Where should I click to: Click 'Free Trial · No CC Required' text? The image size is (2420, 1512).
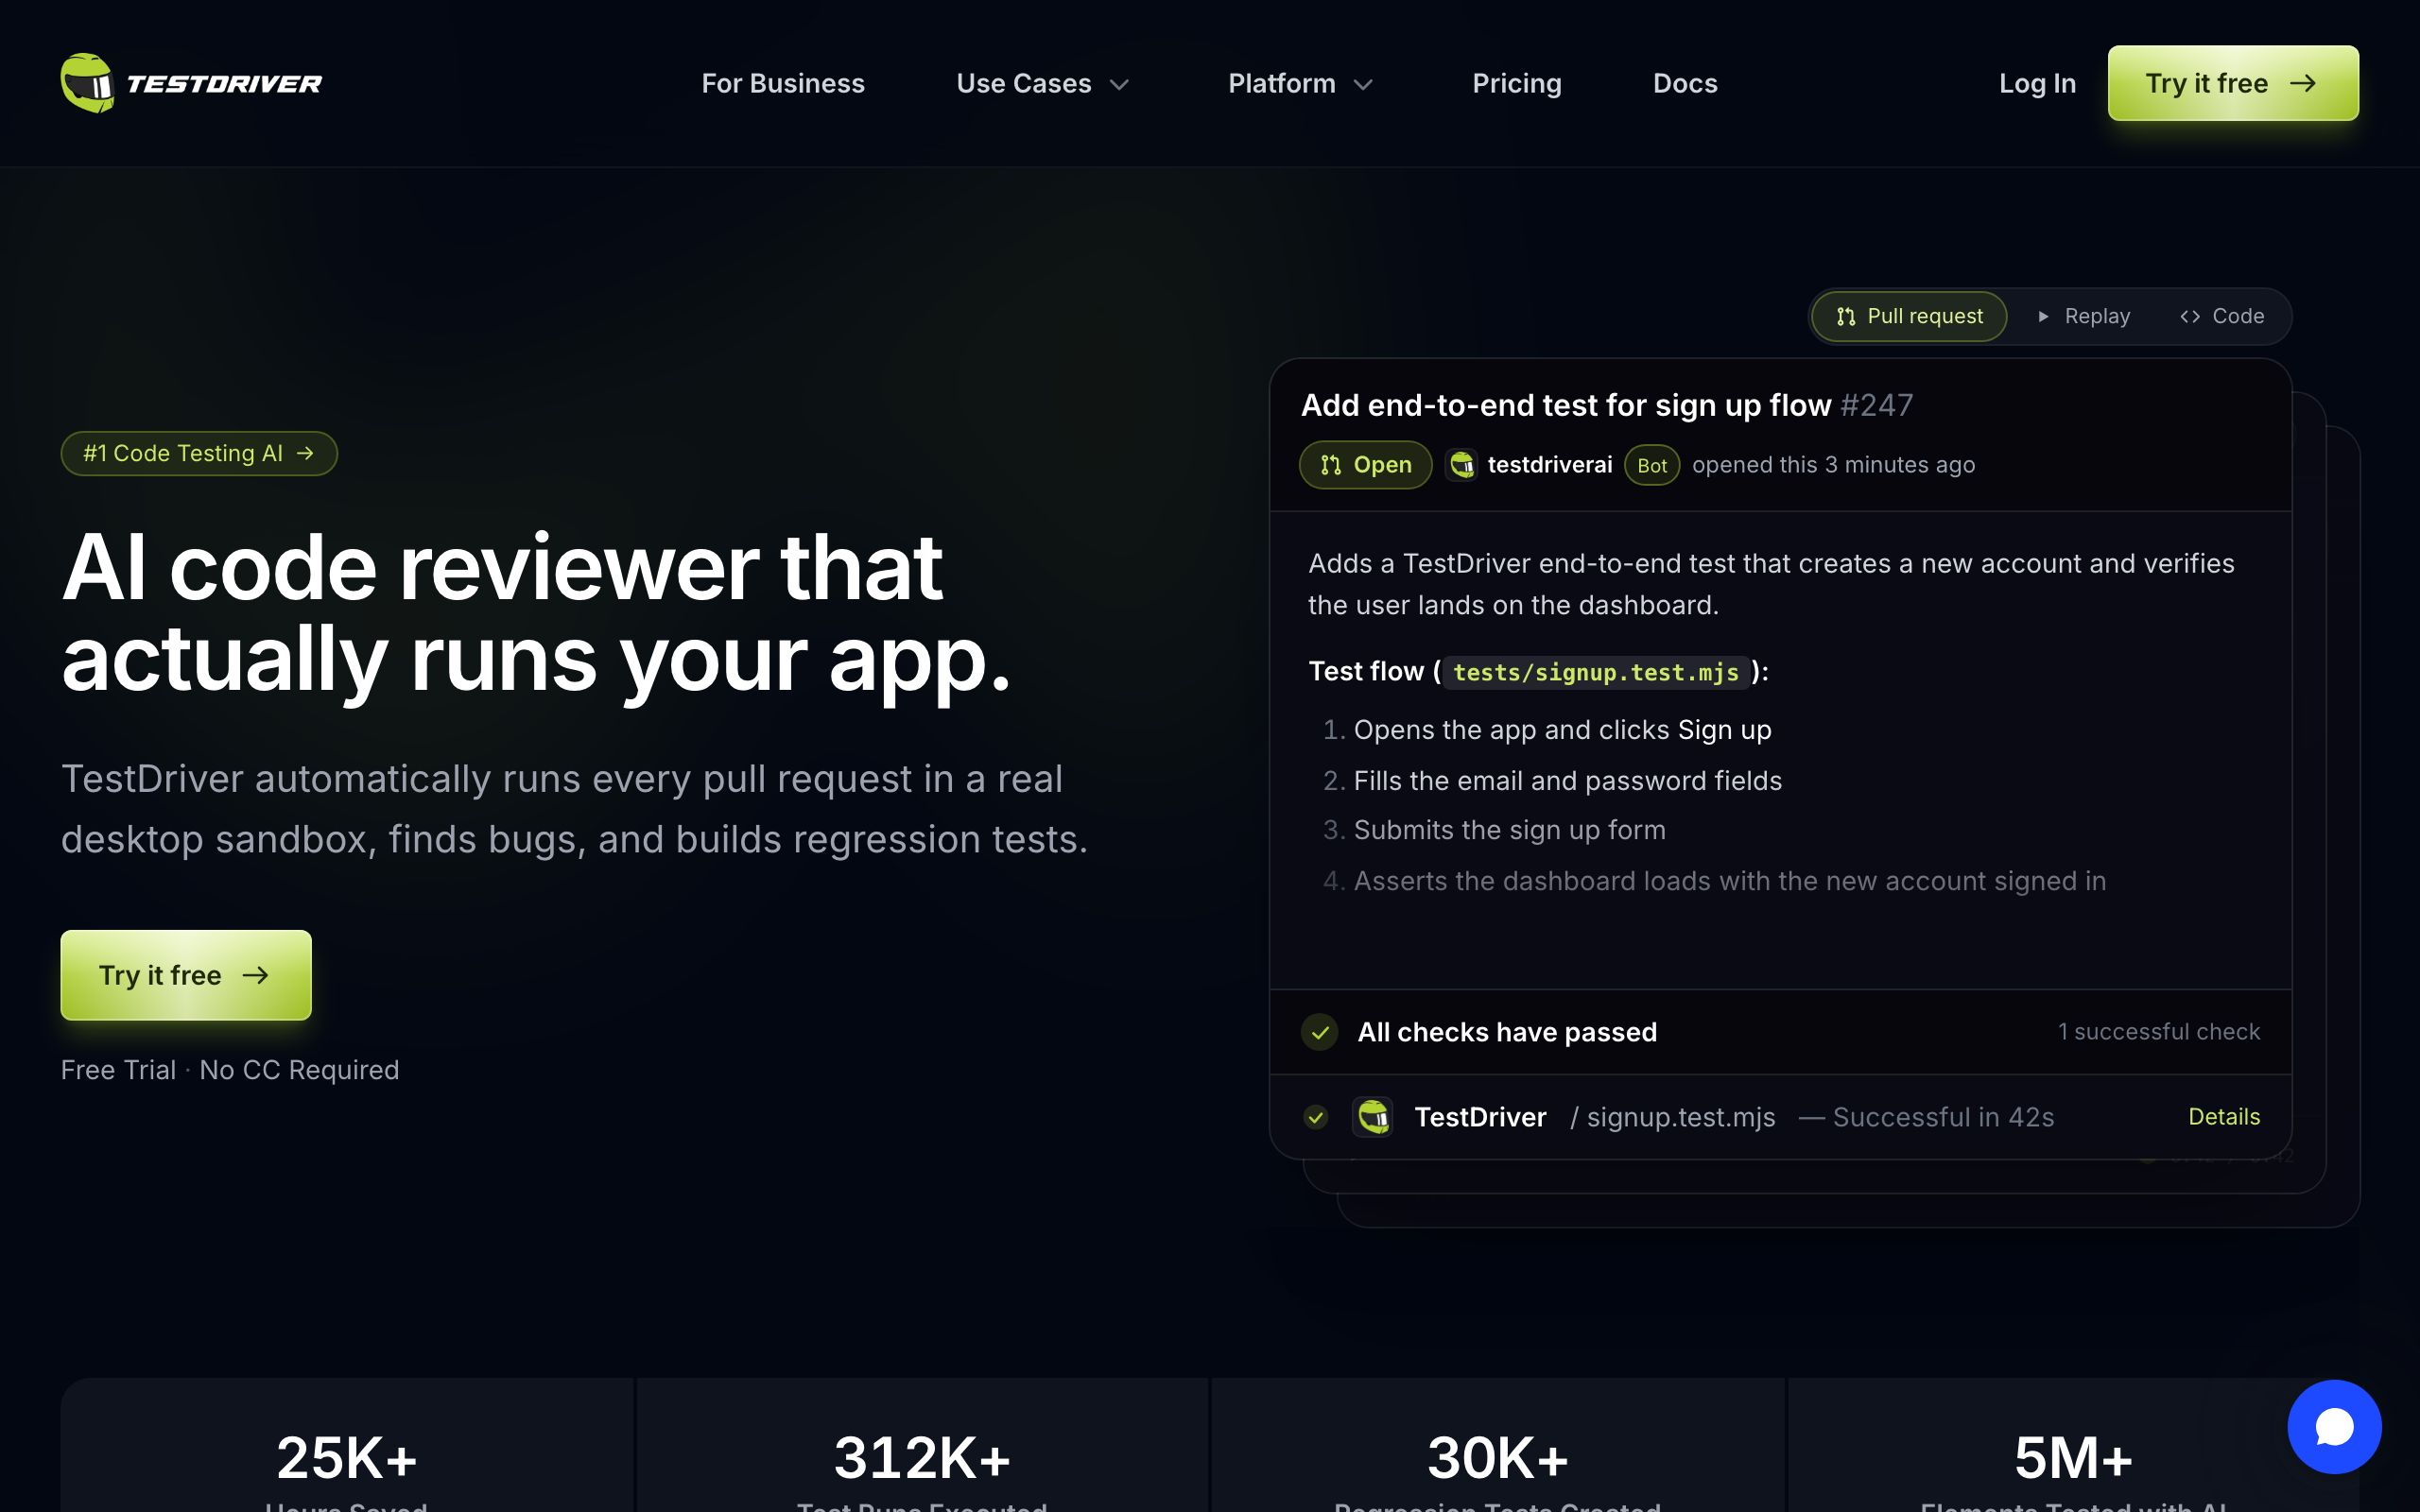(x=230, y=1070)
